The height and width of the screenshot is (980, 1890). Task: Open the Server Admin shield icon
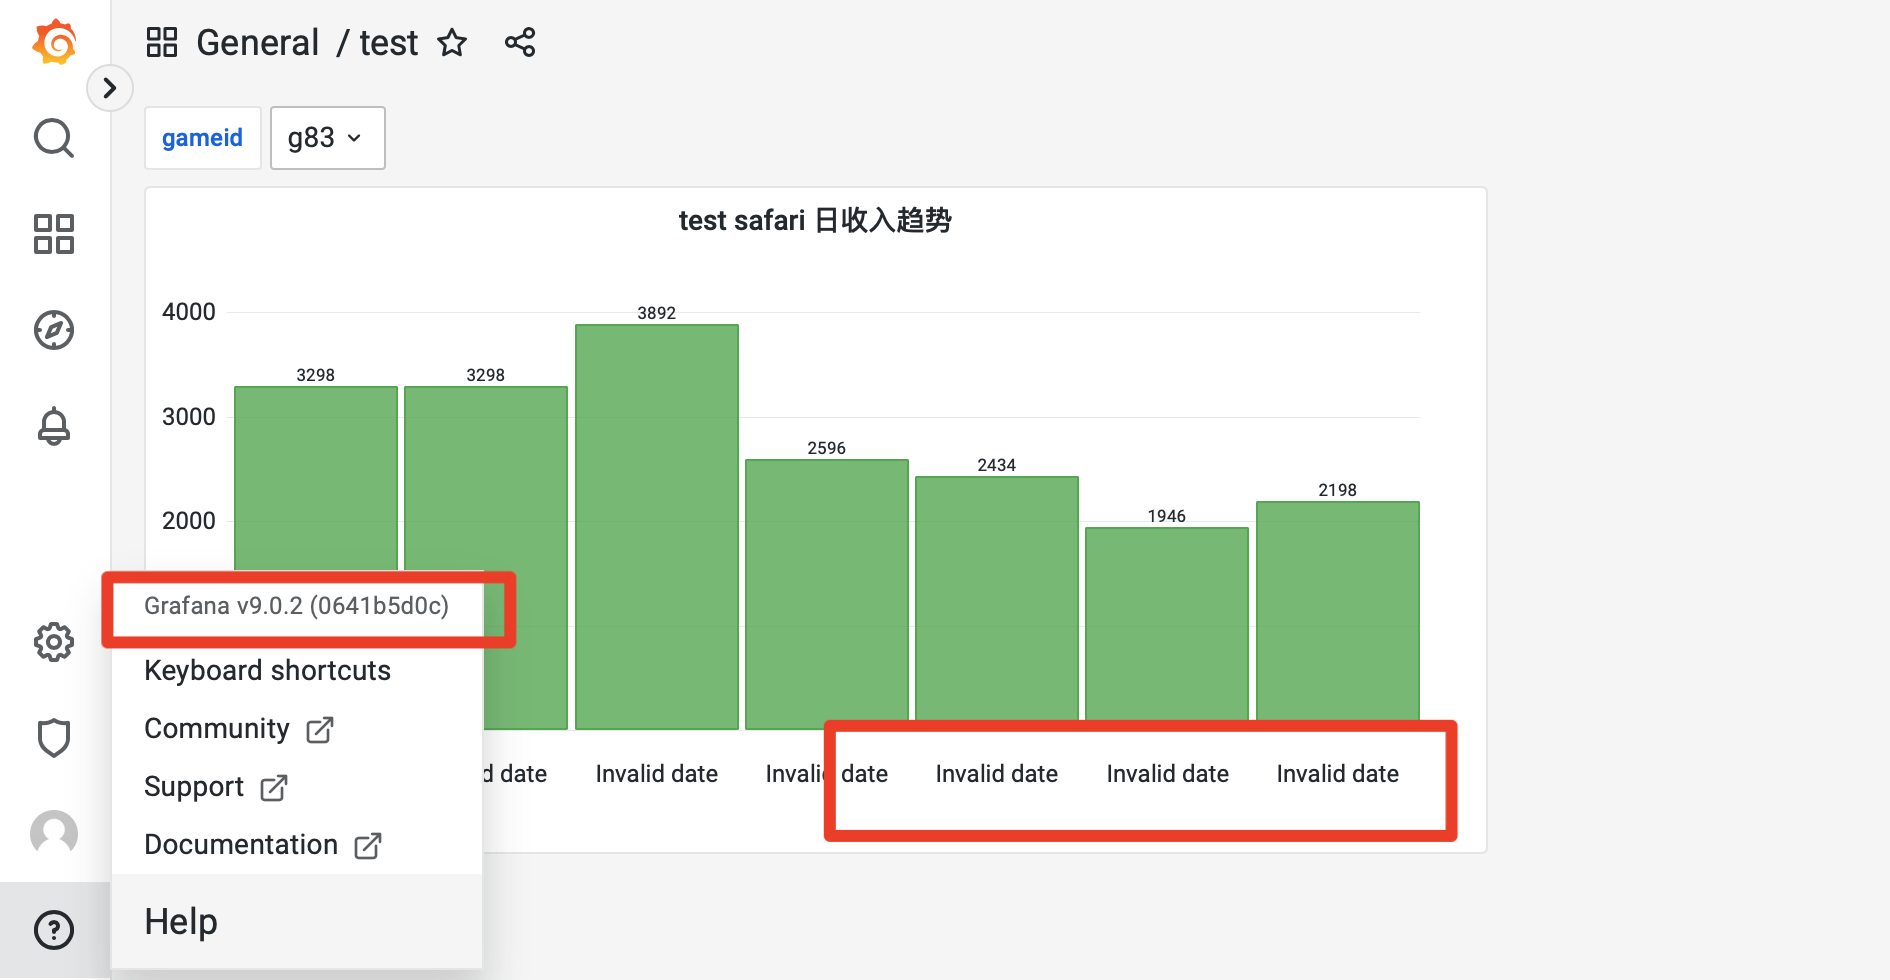(x=54, y=738)
